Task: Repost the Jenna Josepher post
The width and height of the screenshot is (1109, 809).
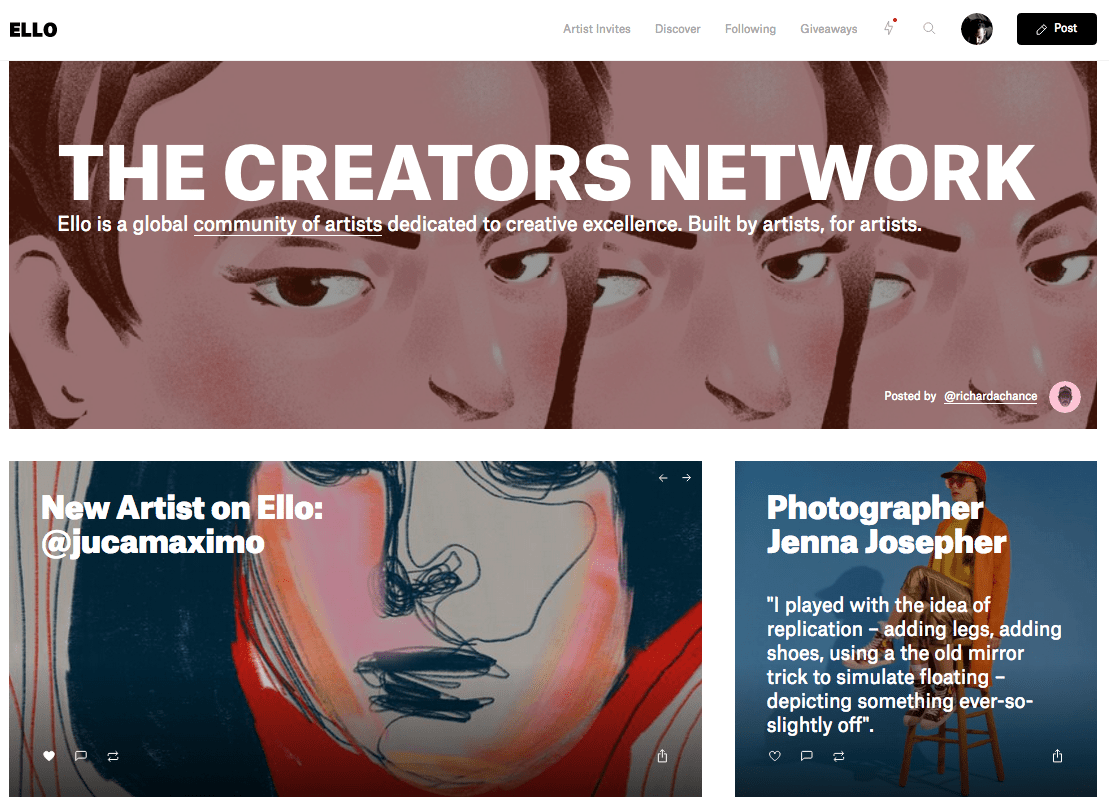Action: (x=839, y=756)
